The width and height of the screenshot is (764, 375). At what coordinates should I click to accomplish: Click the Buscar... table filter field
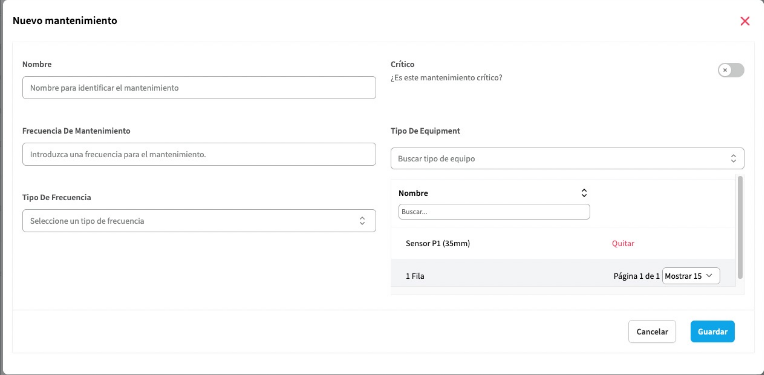click(494, 212)
